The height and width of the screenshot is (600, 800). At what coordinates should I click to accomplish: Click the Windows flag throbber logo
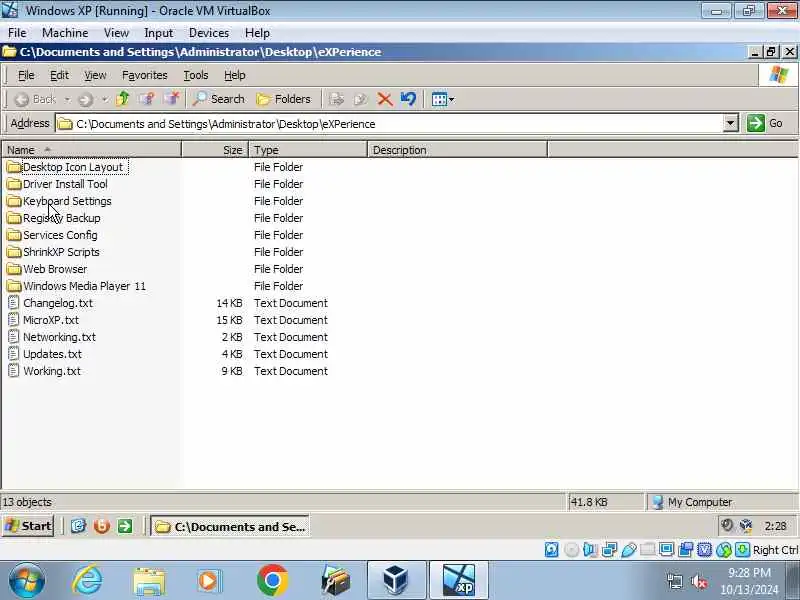pyautogui.click(x=779, y=75)
